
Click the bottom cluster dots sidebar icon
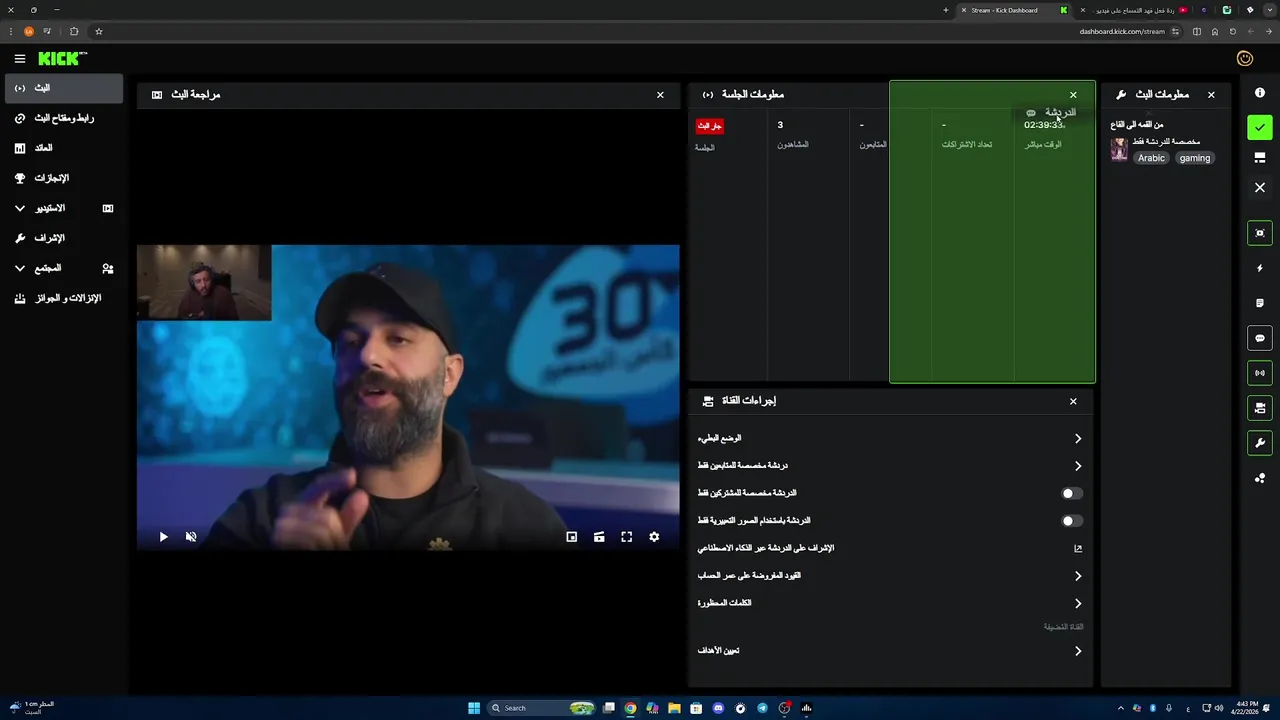pyautogui.click(x=1260, y=478)
